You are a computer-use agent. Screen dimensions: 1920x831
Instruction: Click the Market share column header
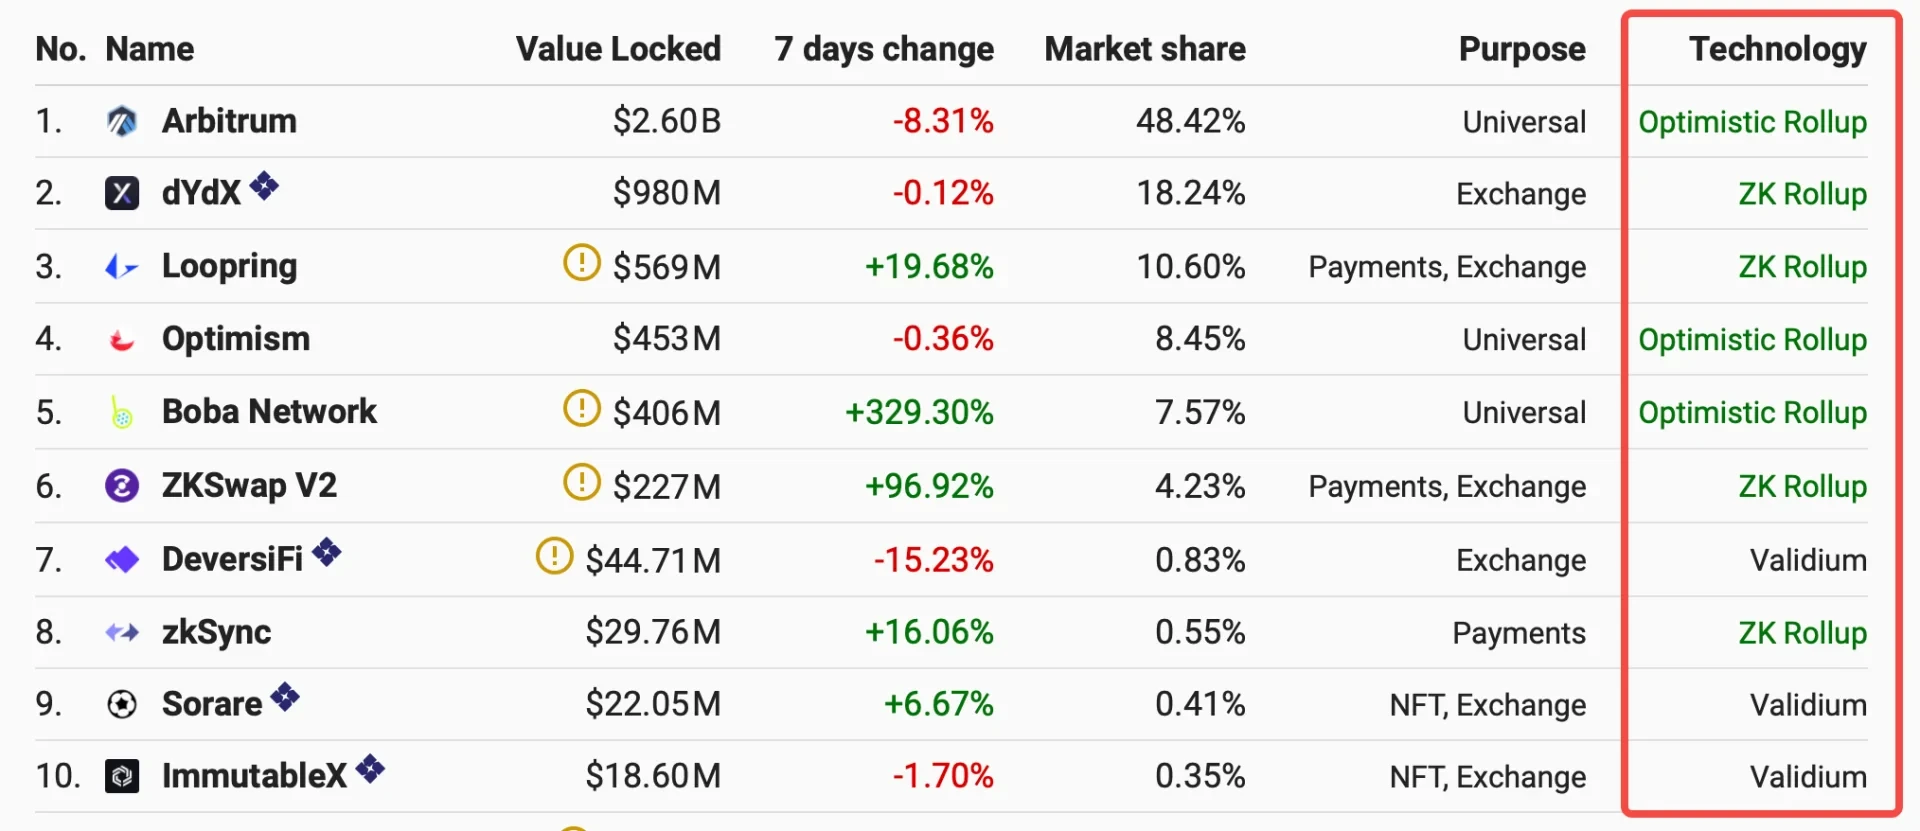coord(1145,49)
